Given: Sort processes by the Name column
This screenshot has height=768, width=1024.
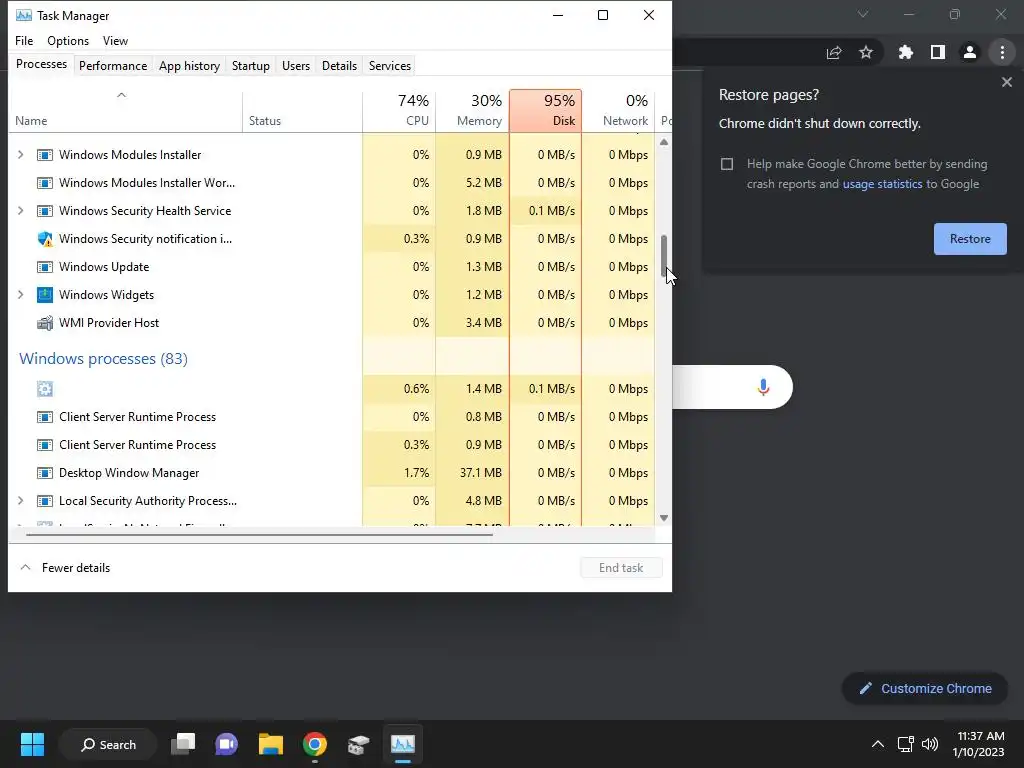Looking at the screenshot, I should click(125, 110).
